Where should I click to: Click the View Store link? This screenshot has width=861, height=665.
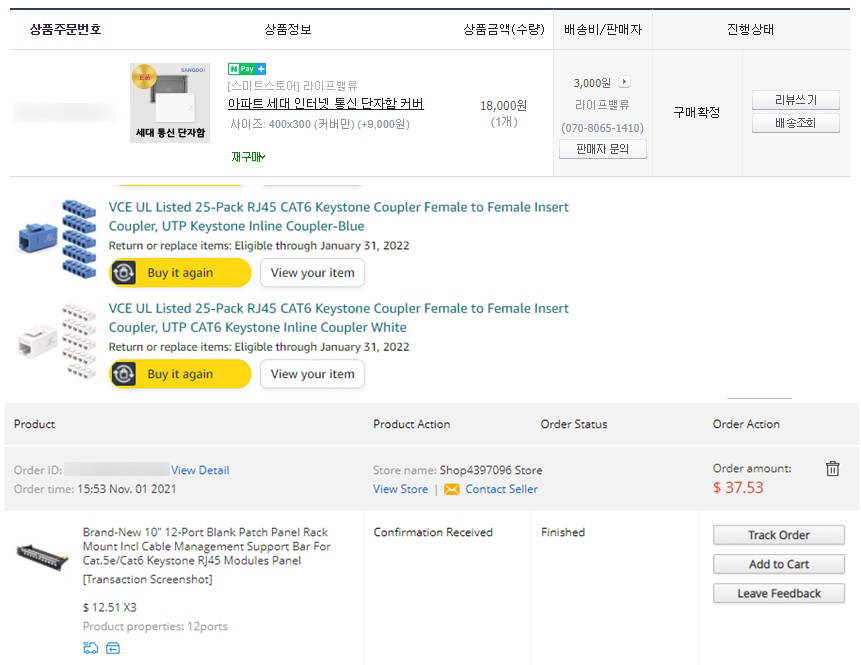(400, 489)
